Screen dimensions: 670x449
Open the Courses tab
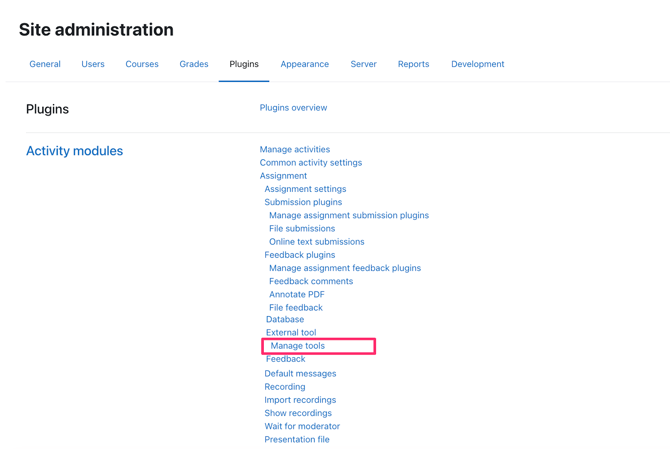point(142,64)
